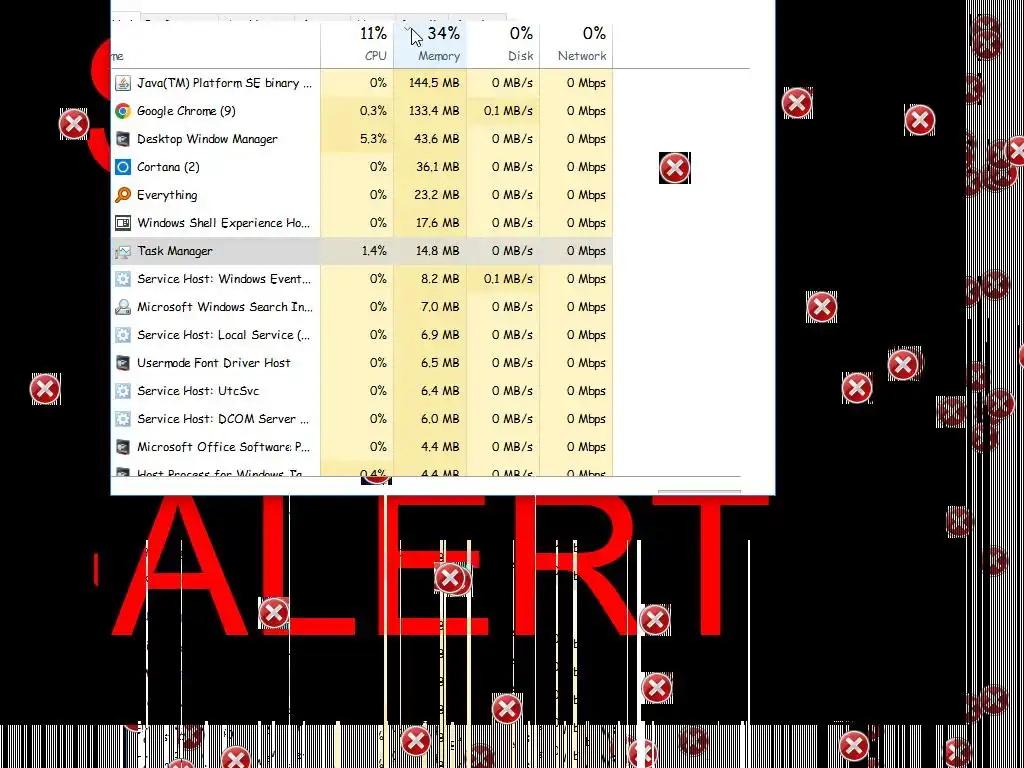
Task: Select the Google Chrome (9) process name
Action: 186,111
